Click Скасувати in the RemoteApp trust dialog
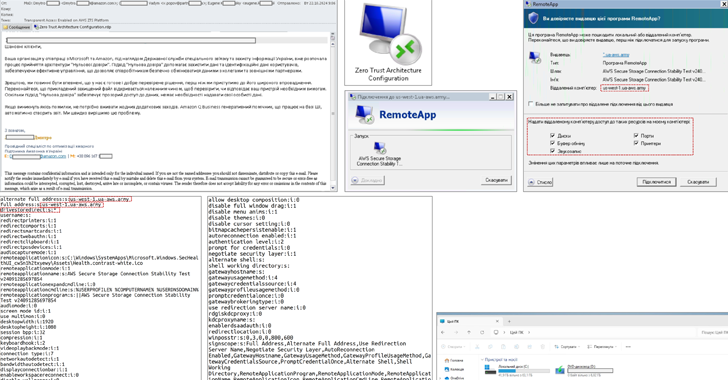The image size is (728, 380). (698, 182)
